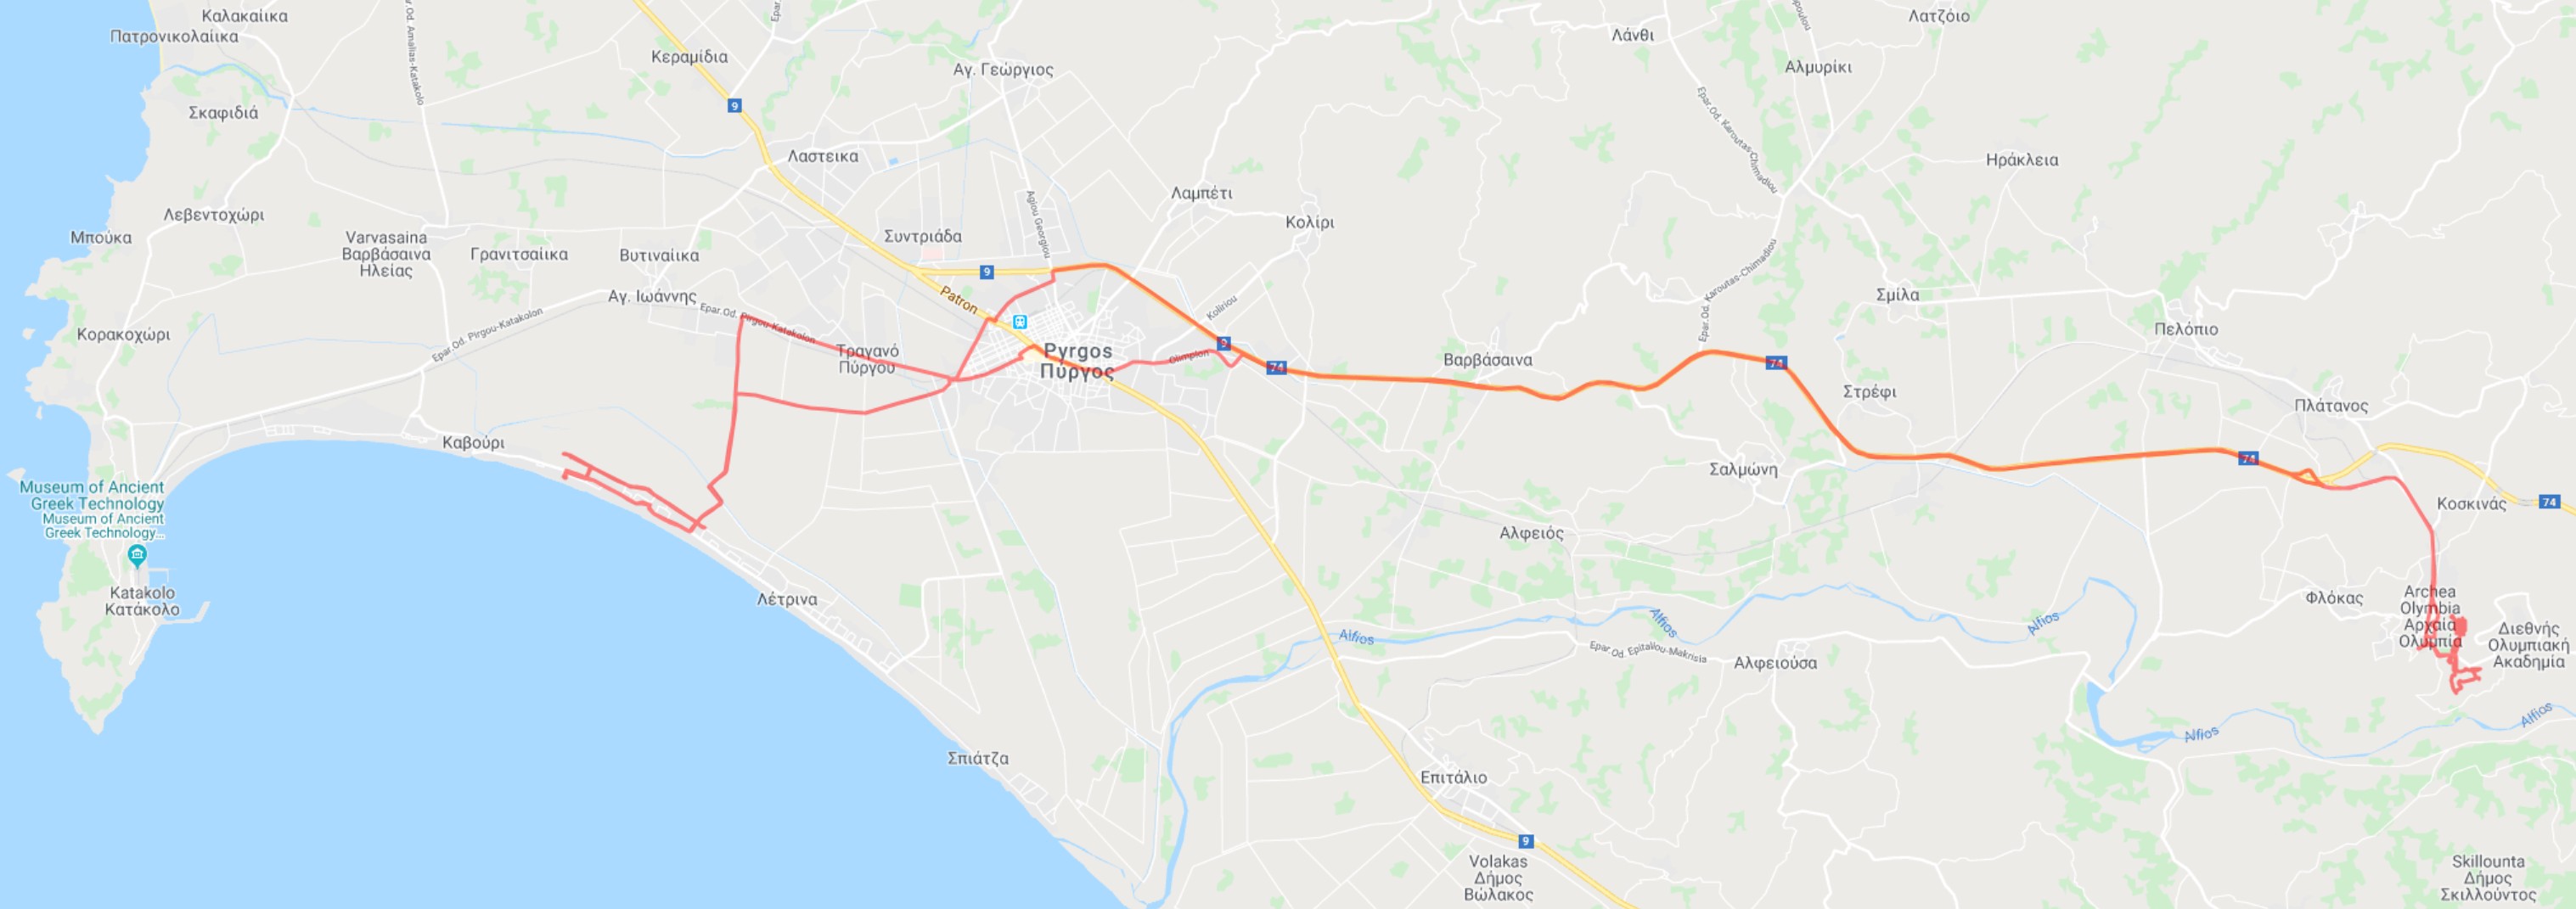Click the Museum of Ancient Greek Technology pin
This screenshot has width=2576, height=909.
pos(138,554)
